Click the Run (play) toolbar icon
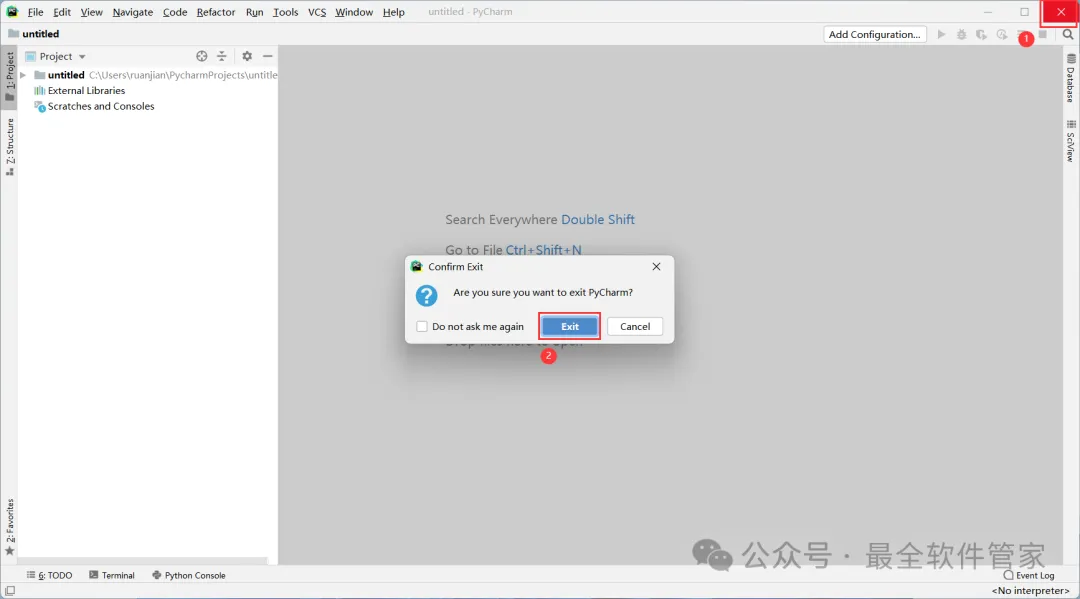This screenshot has height=599, width=1080. click(941, 34)
